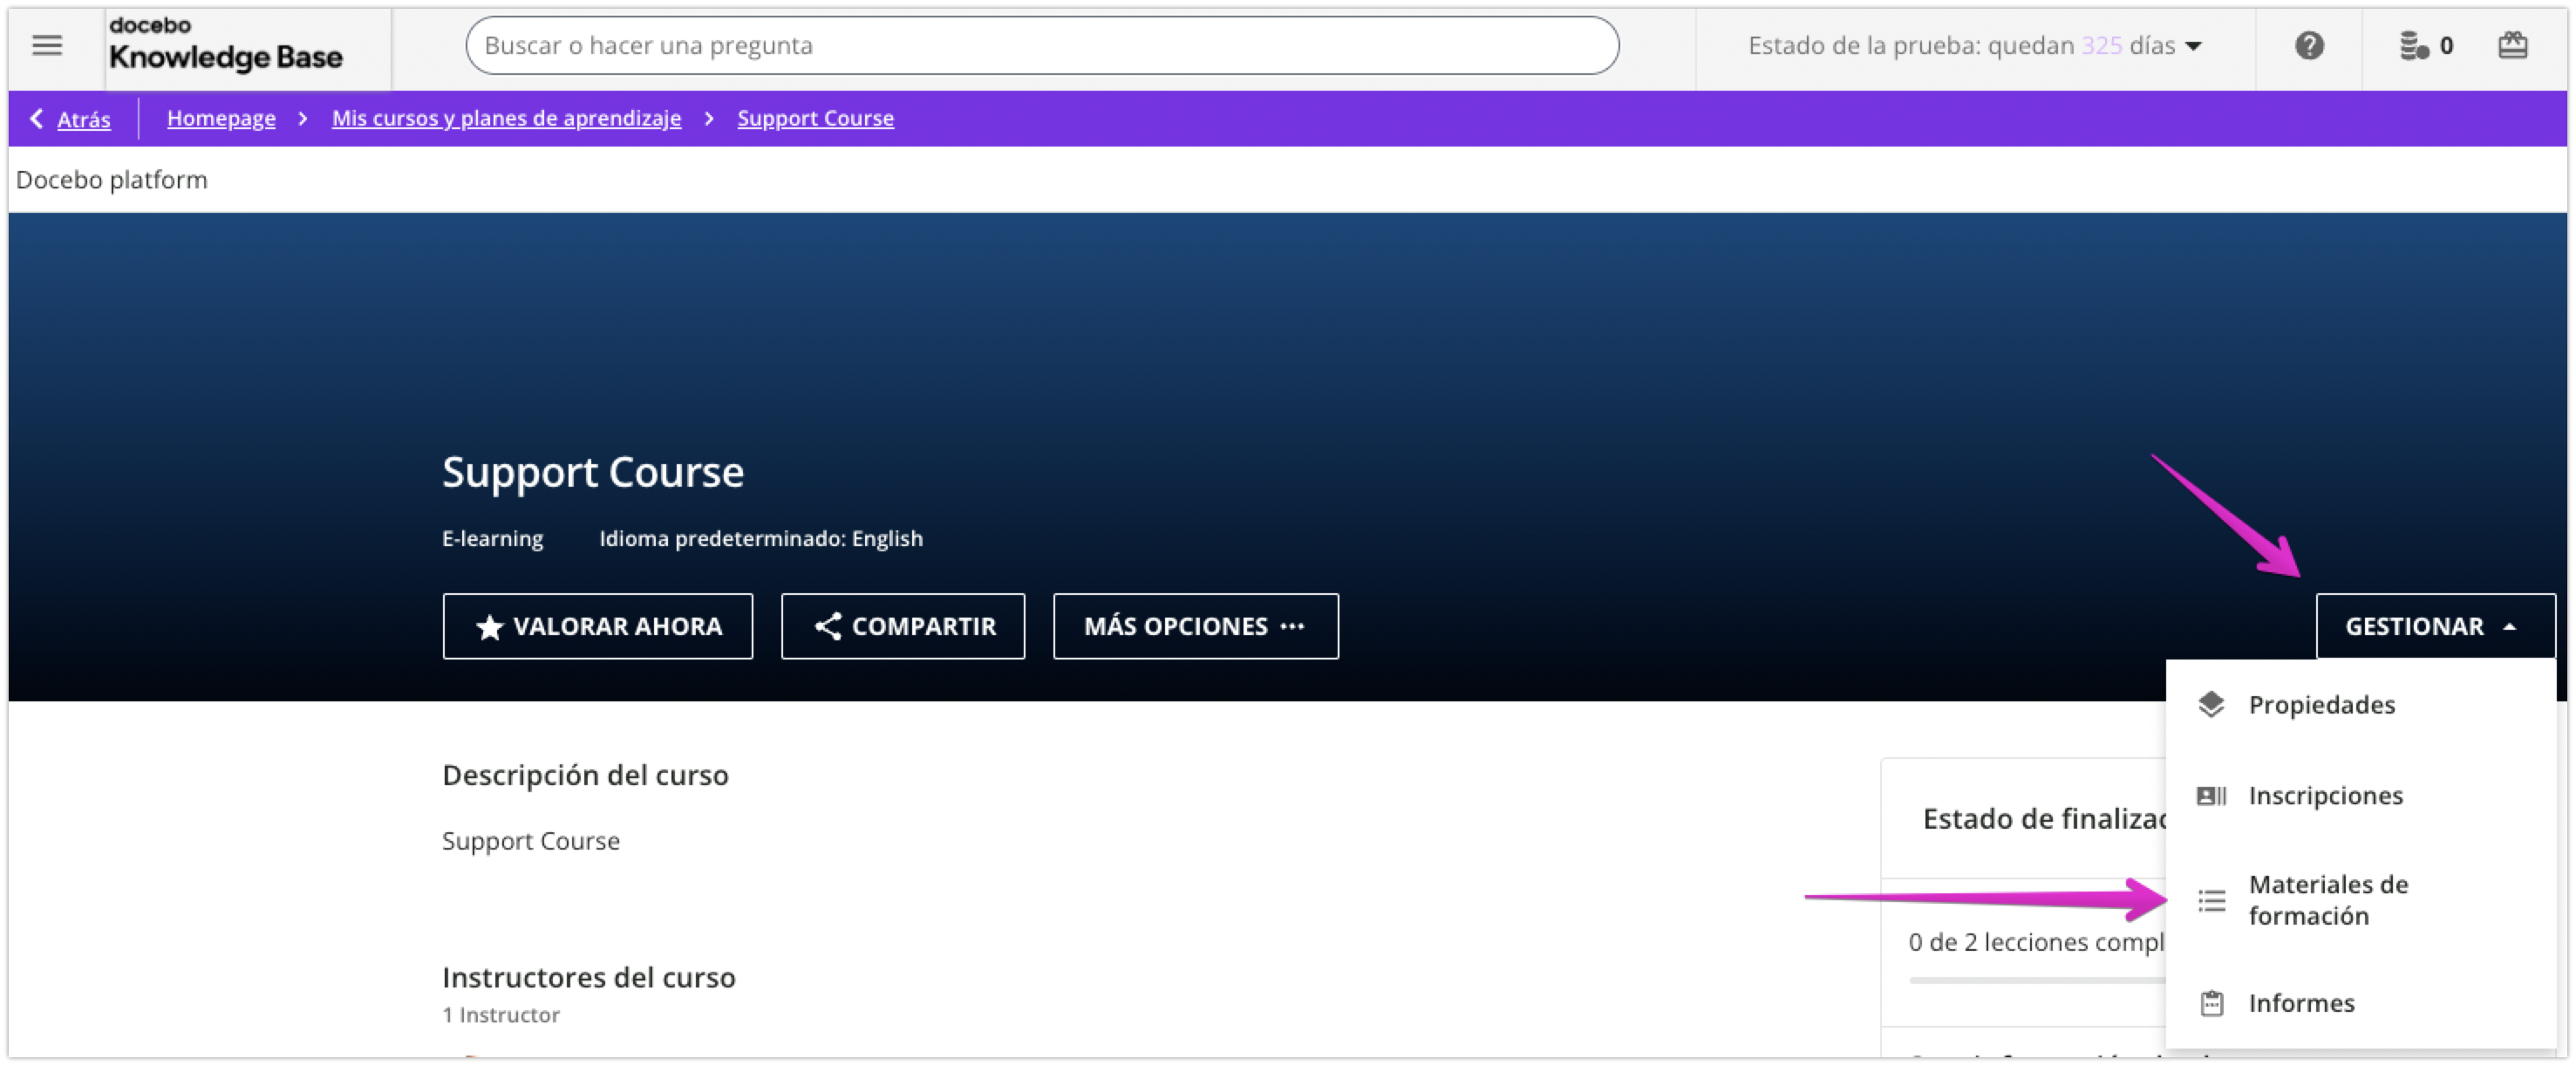Click the Inscripciones enrollment icon
The height and width of the screenshot is (1066, 2576).
point(2211,795)
